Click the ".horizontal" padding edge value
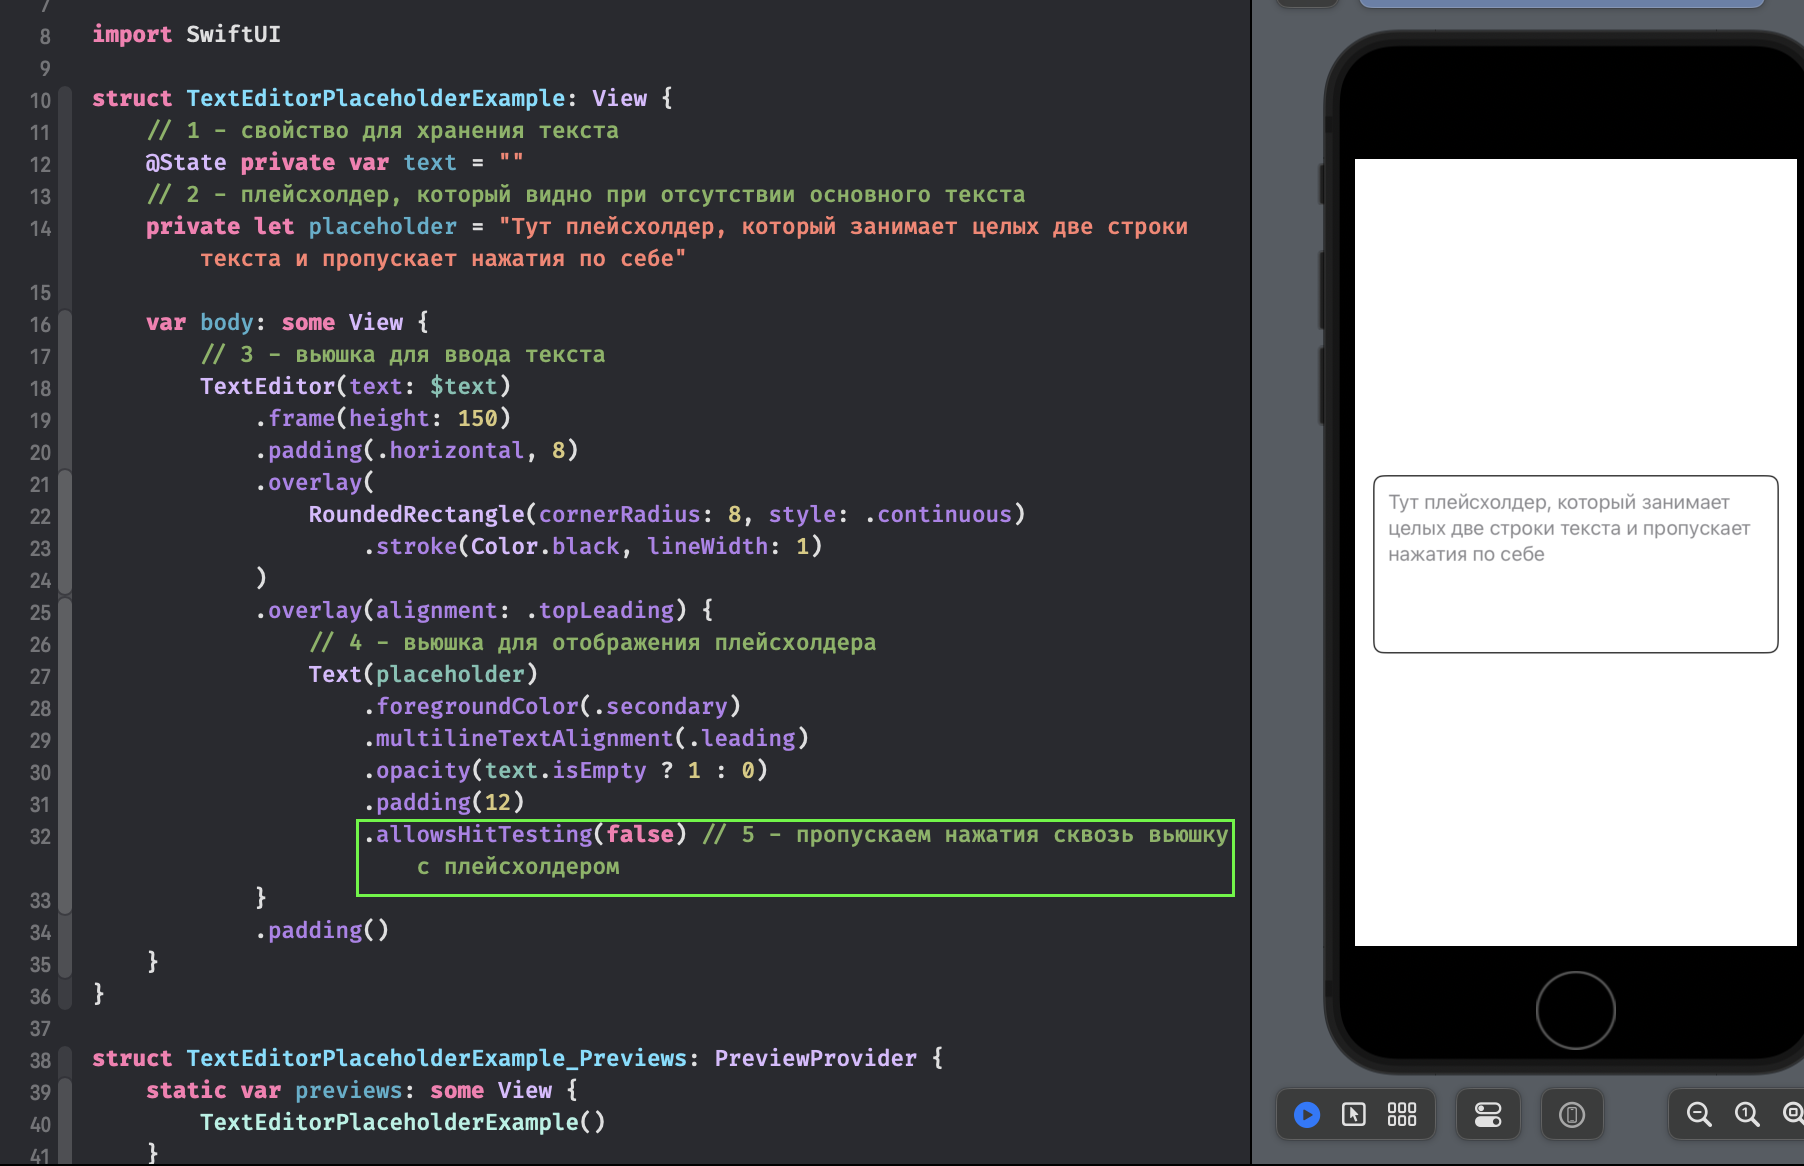This screenshot has height=1166, width=1804. click(451, 450)
